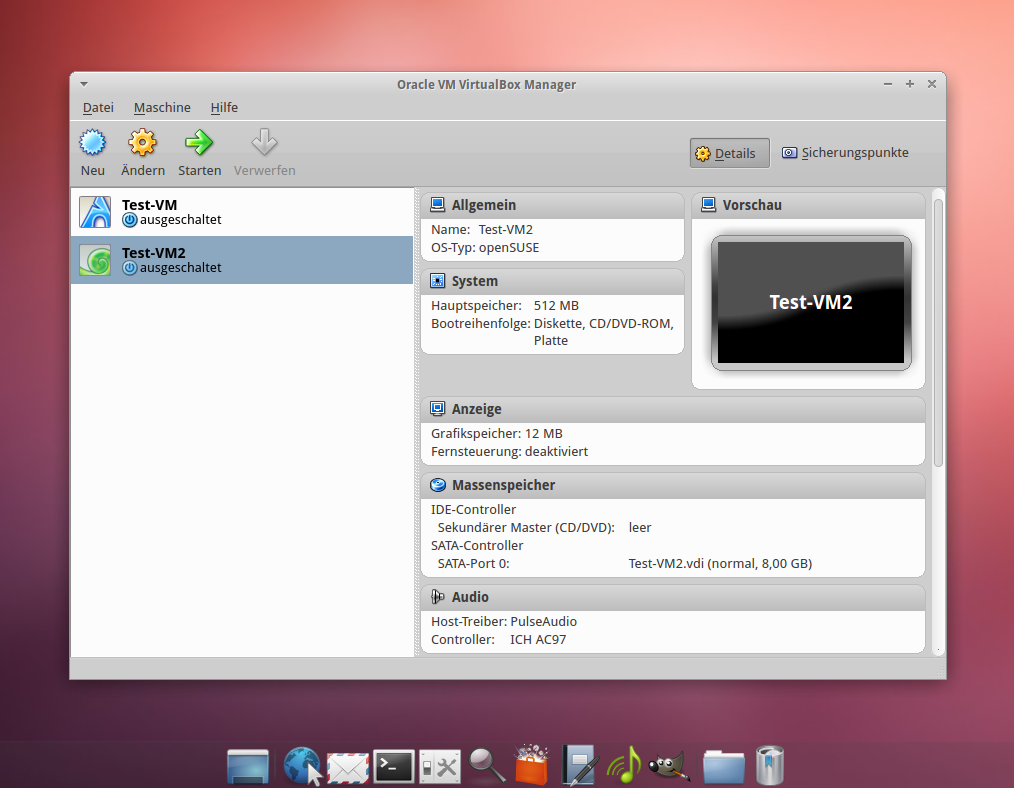Click the power state icon under Test-VM2
This screenshot has height=788, width=1014.
coord(130,268)
